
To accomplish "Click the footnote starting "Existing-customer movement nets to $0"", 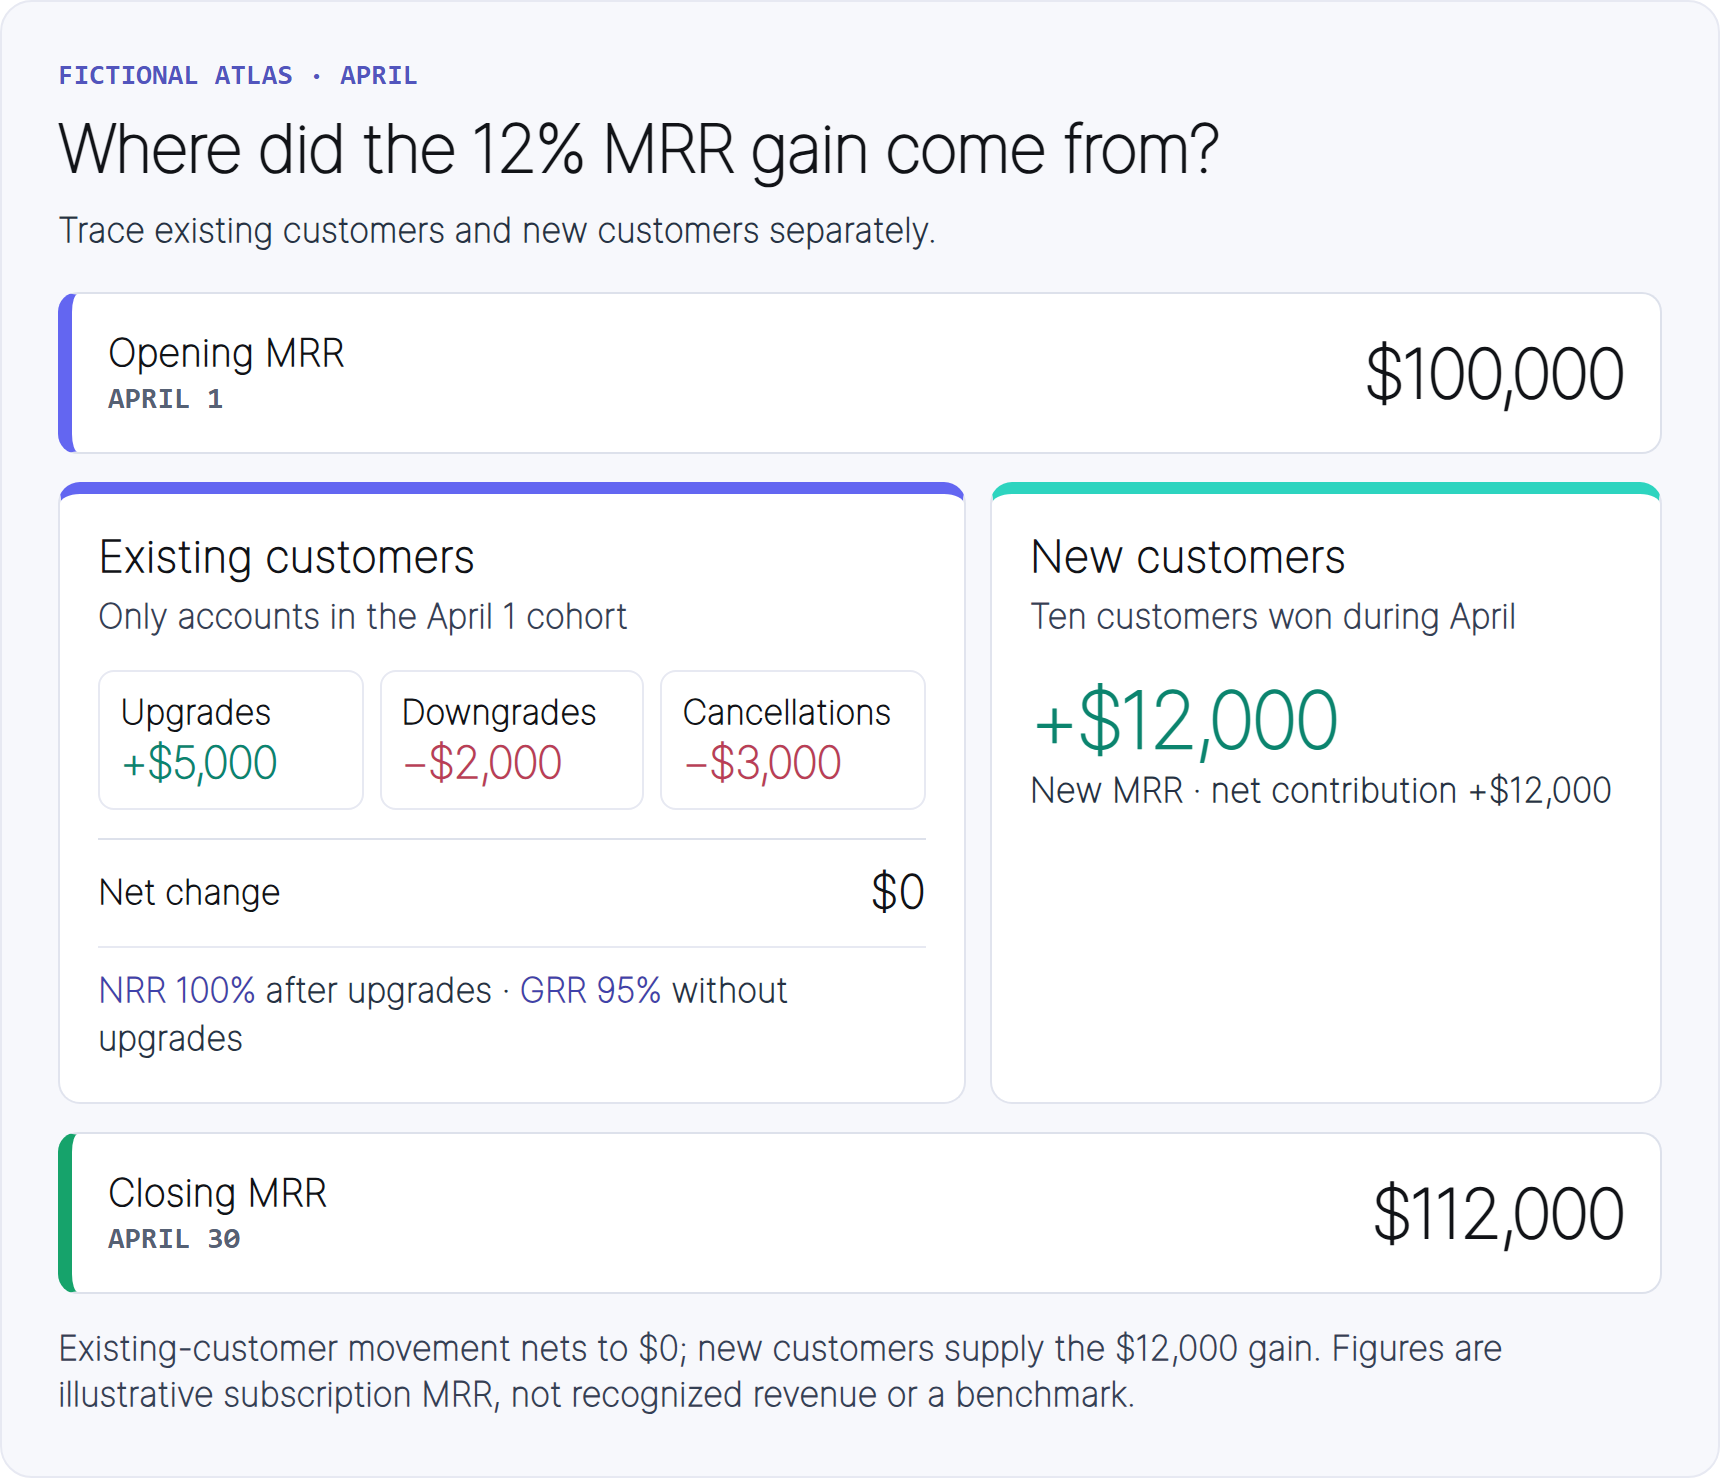I will 780,1371.
